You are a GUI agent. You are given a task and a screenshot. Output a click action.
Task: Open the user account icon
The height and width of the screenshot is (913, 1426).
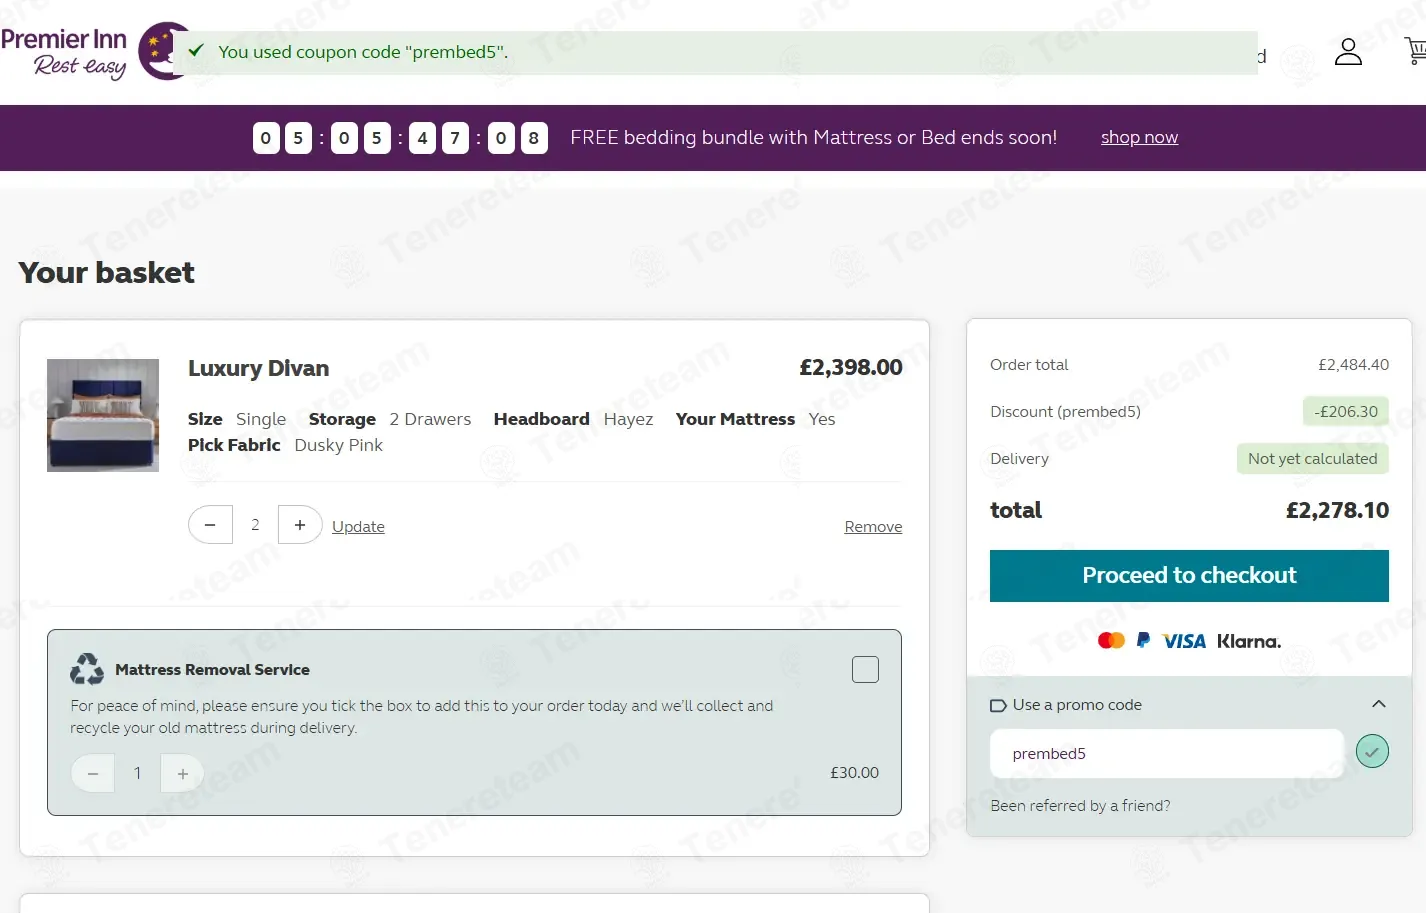pyautogui.click(x=1348, y=52)
